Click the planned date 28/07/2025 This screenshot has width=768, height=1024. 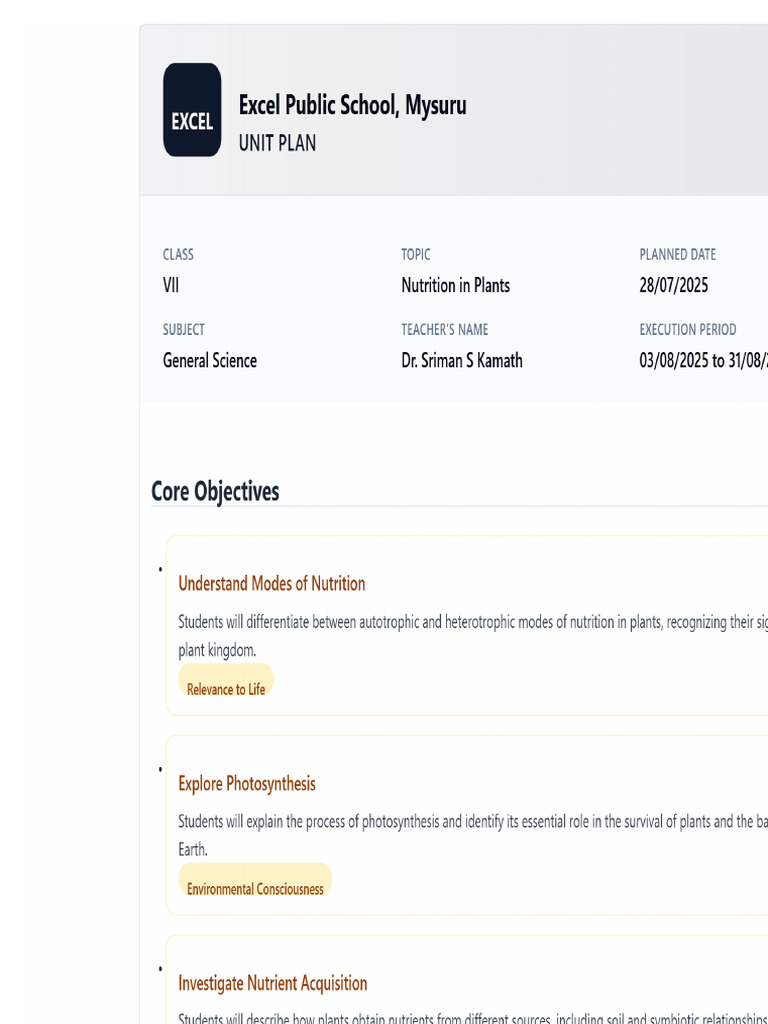click(x=674, y=285)
